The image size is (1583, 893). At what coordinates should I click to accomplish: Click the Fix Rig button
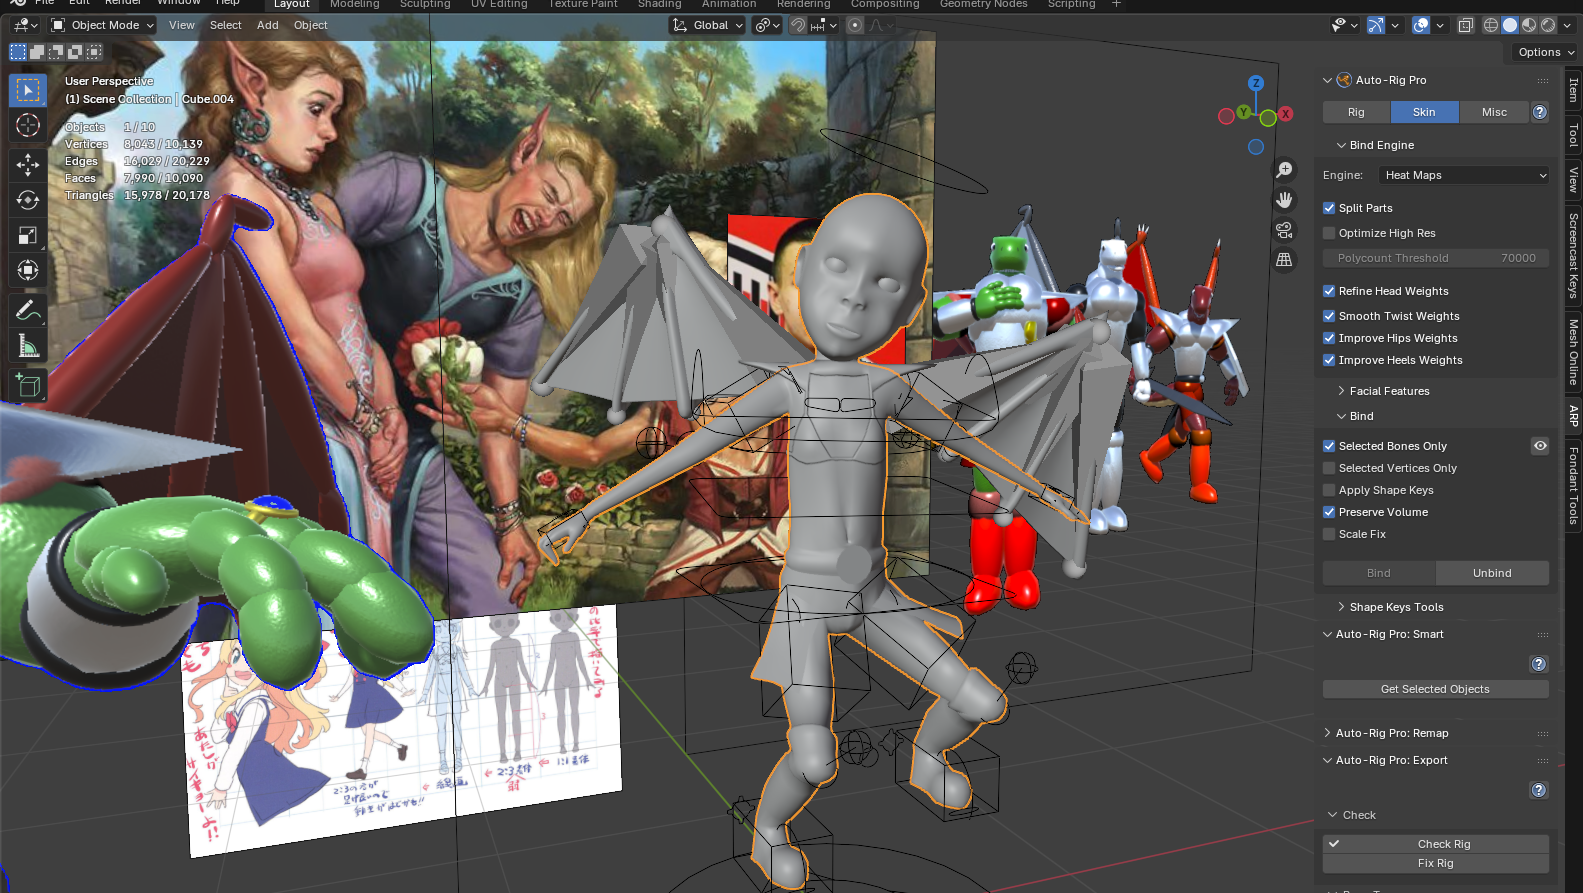point(1436,863)
